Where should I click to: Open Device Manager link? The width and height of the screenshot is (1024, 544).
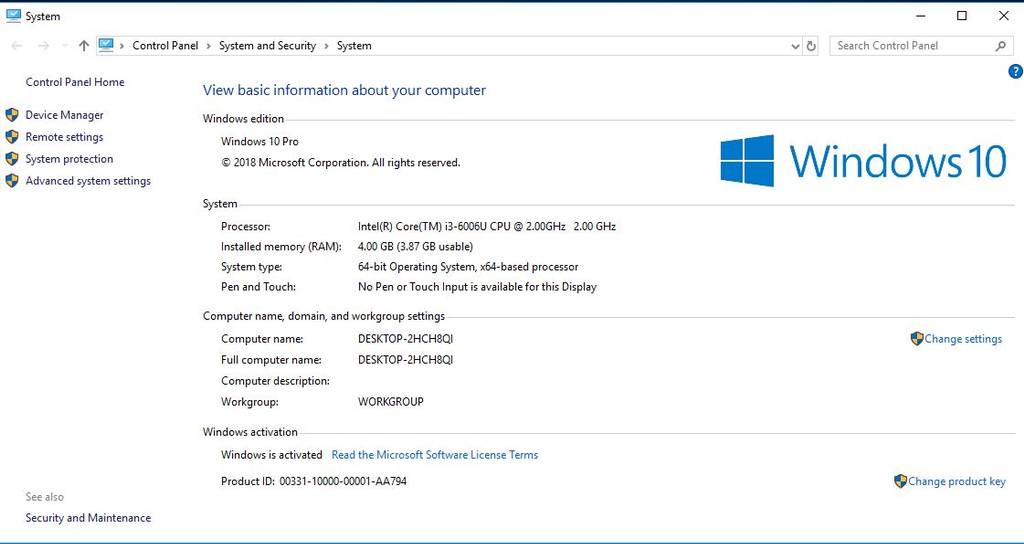[64, 115]
